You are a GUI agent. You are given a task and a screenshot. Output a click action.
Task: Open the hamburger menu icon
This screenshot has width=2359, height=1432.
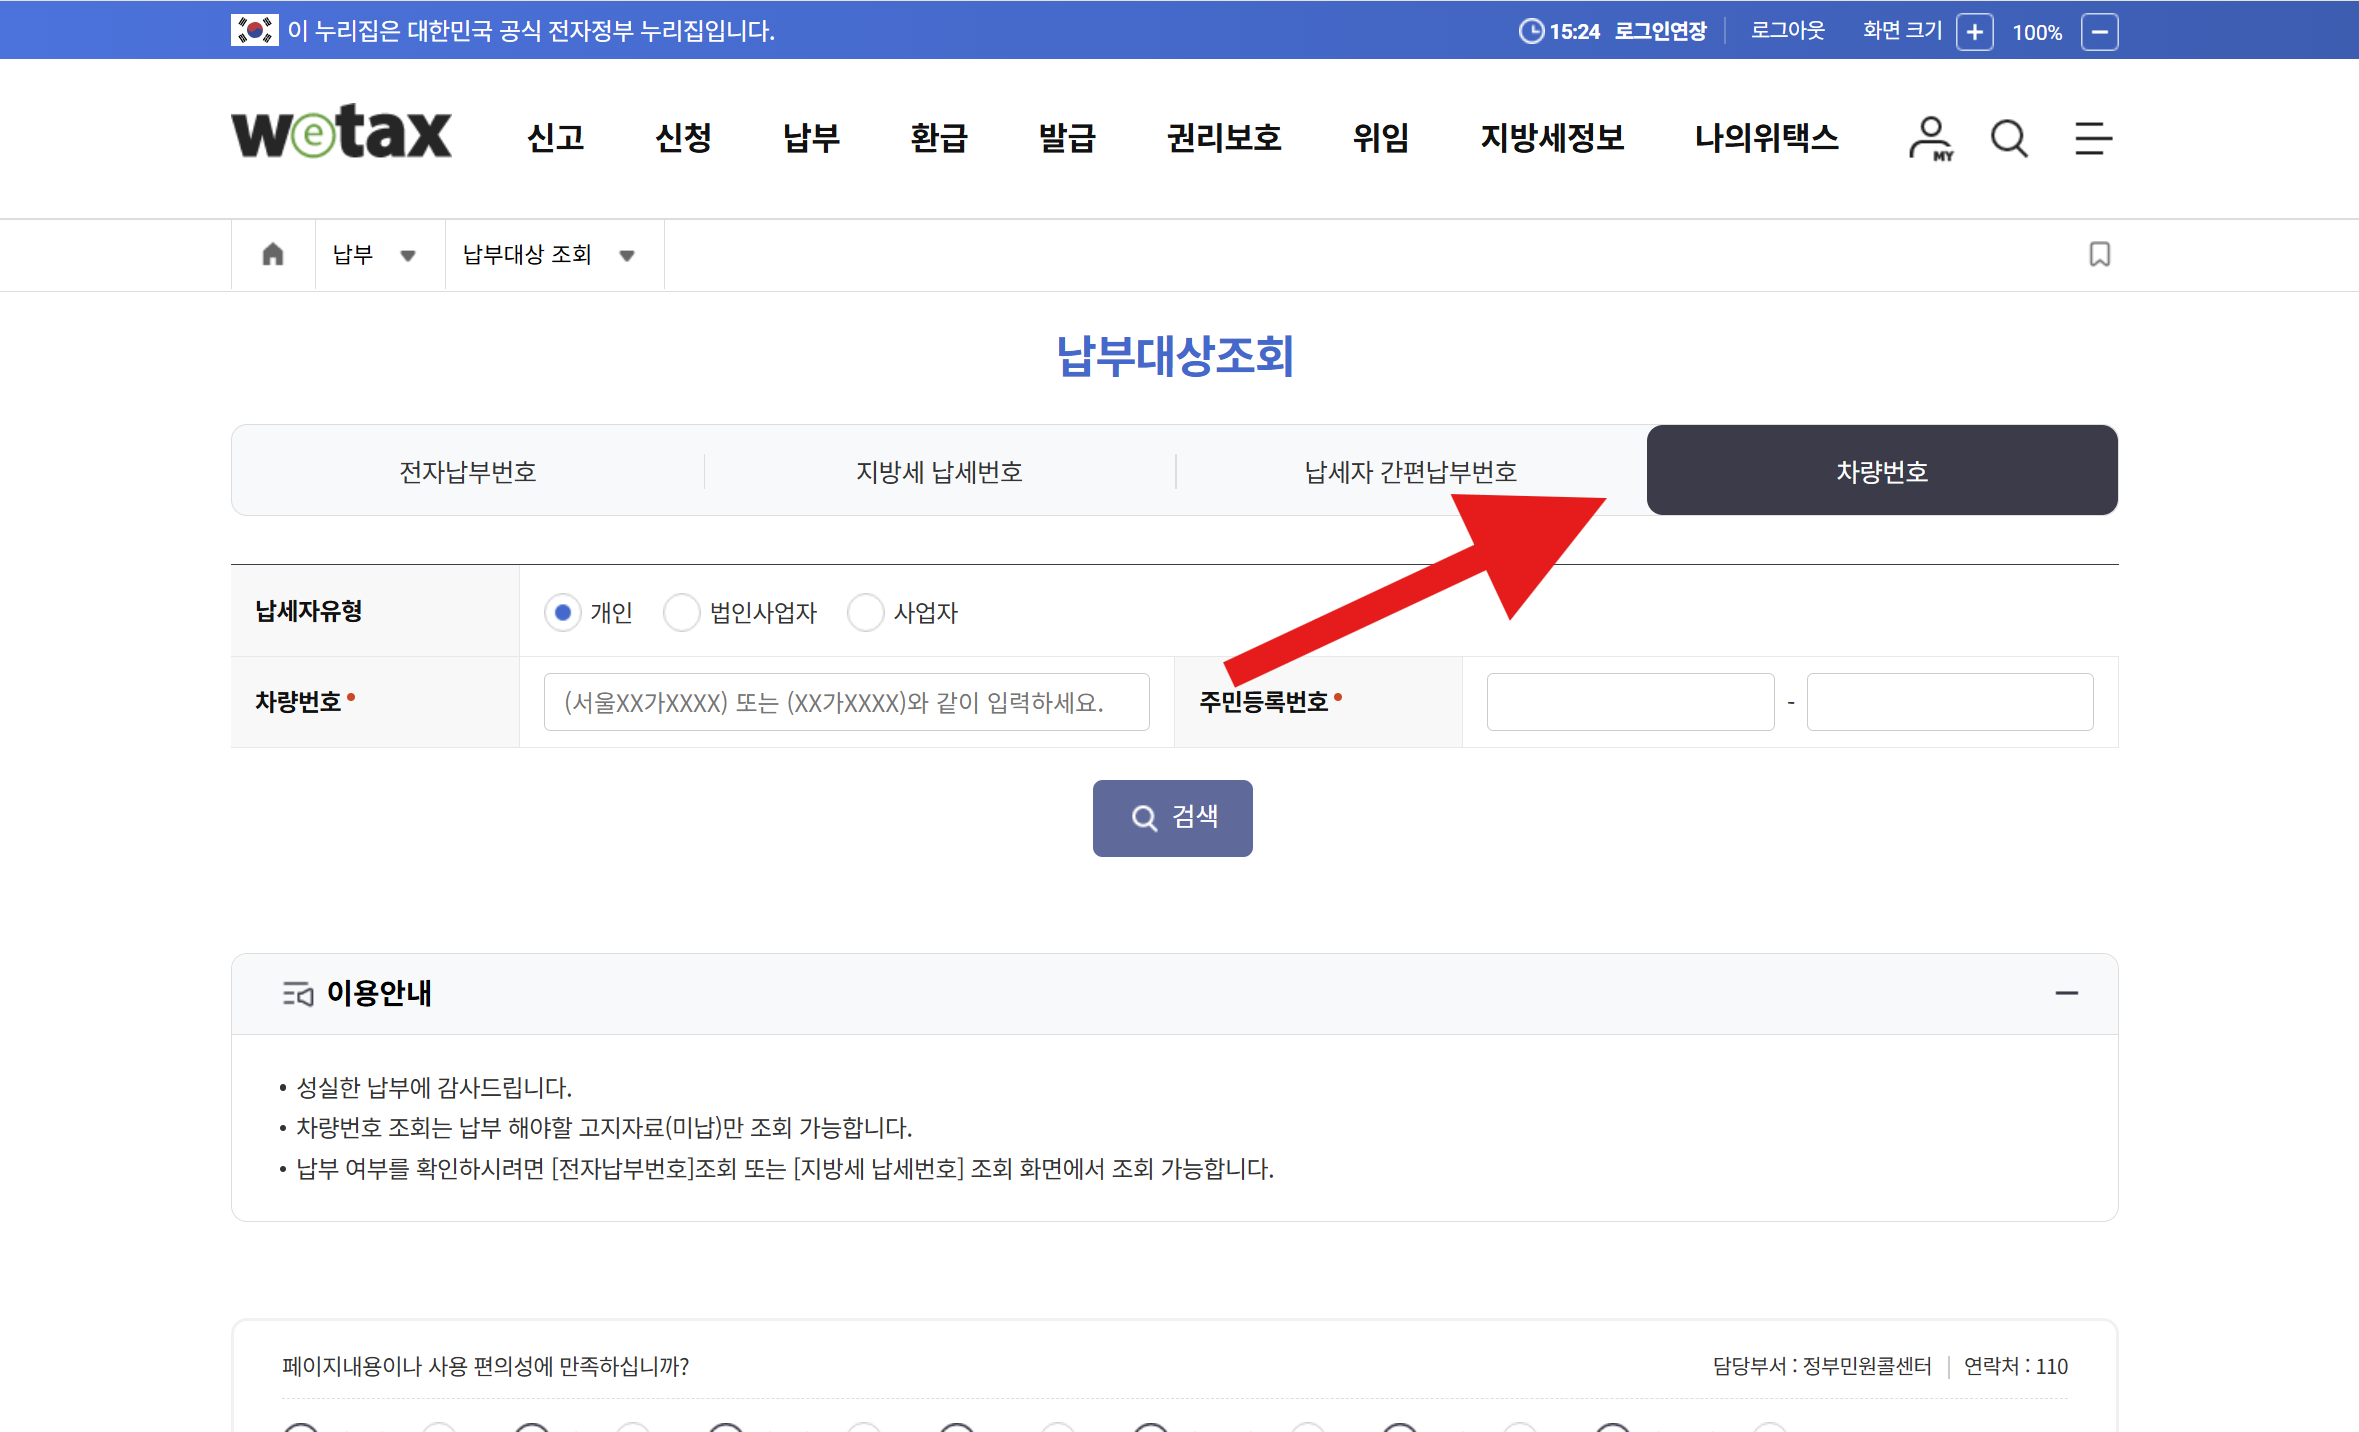(x=2092, y=138)
